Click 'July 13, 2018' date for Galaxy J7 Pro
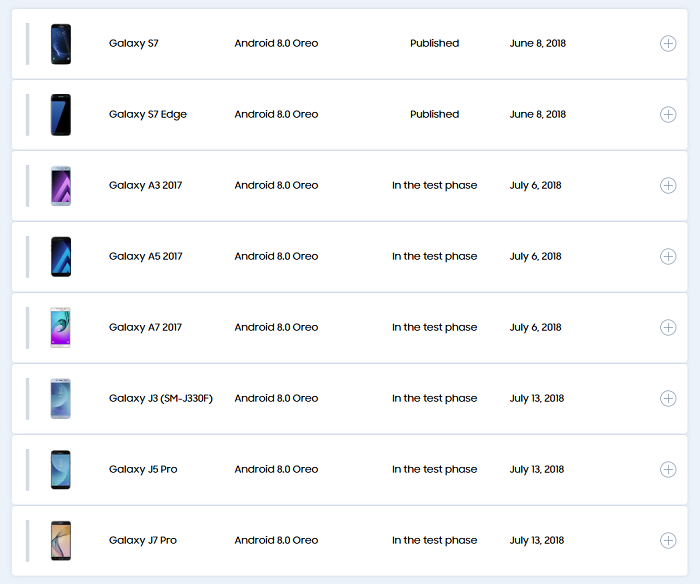This screenshot has width=700, height=584. tap(537, 540)
